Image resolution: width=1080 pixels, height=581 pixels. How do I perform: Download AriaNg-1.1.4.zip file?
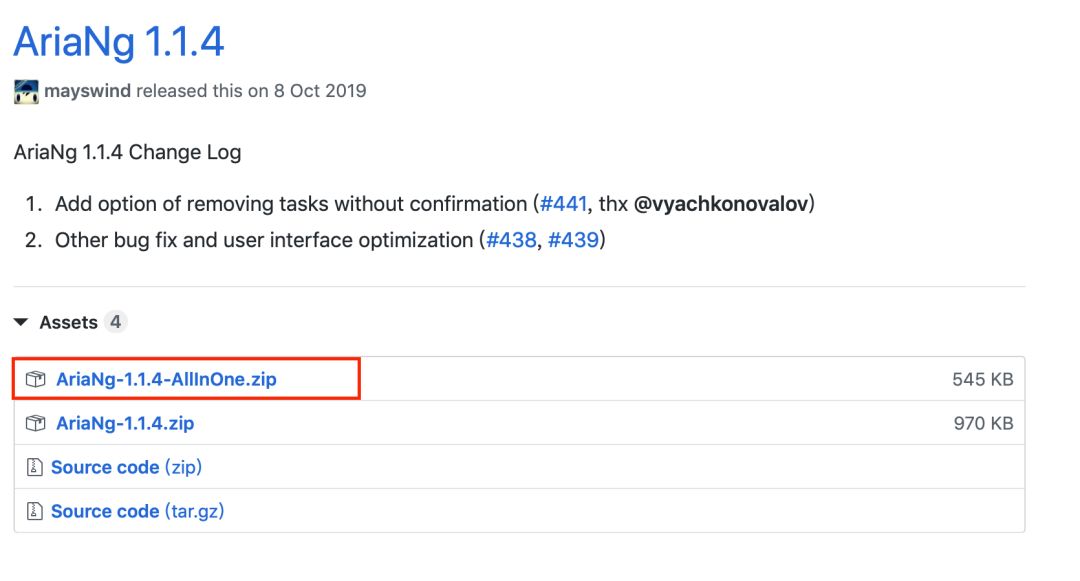point(125,424)
